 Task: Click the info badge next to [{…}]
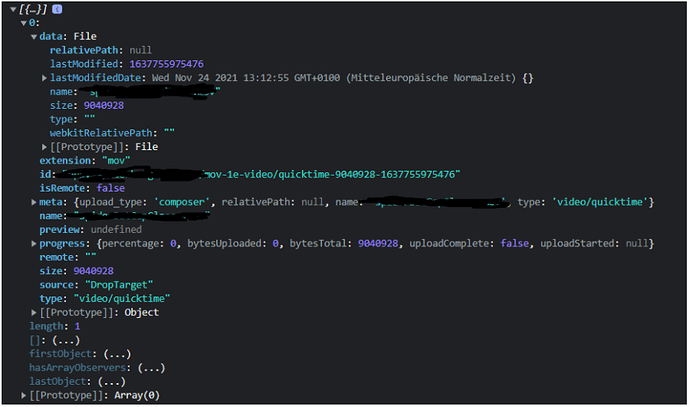pyautogui.click(x=57, y=9)
